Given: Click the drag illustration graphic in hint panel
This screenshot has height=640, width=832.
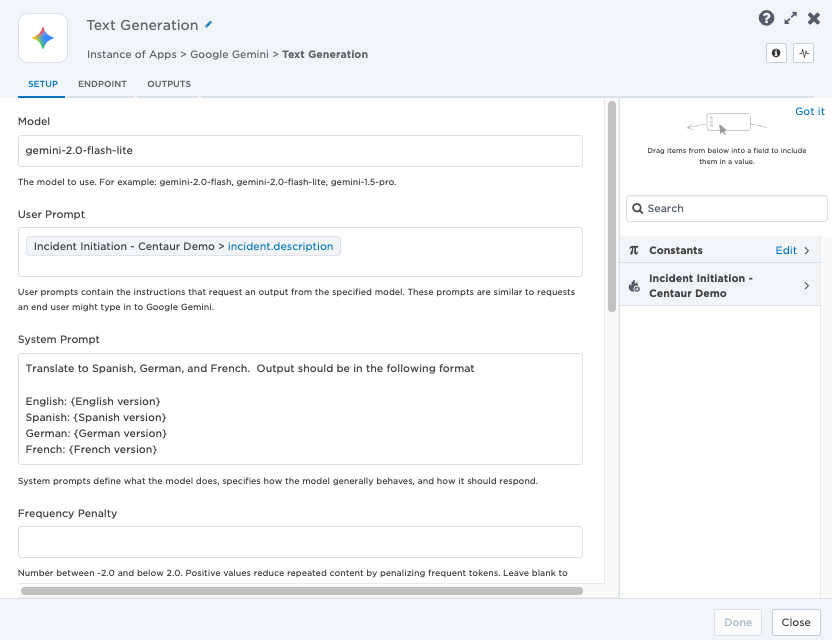Looking at the screenshot, I should [x=727, y=123].
